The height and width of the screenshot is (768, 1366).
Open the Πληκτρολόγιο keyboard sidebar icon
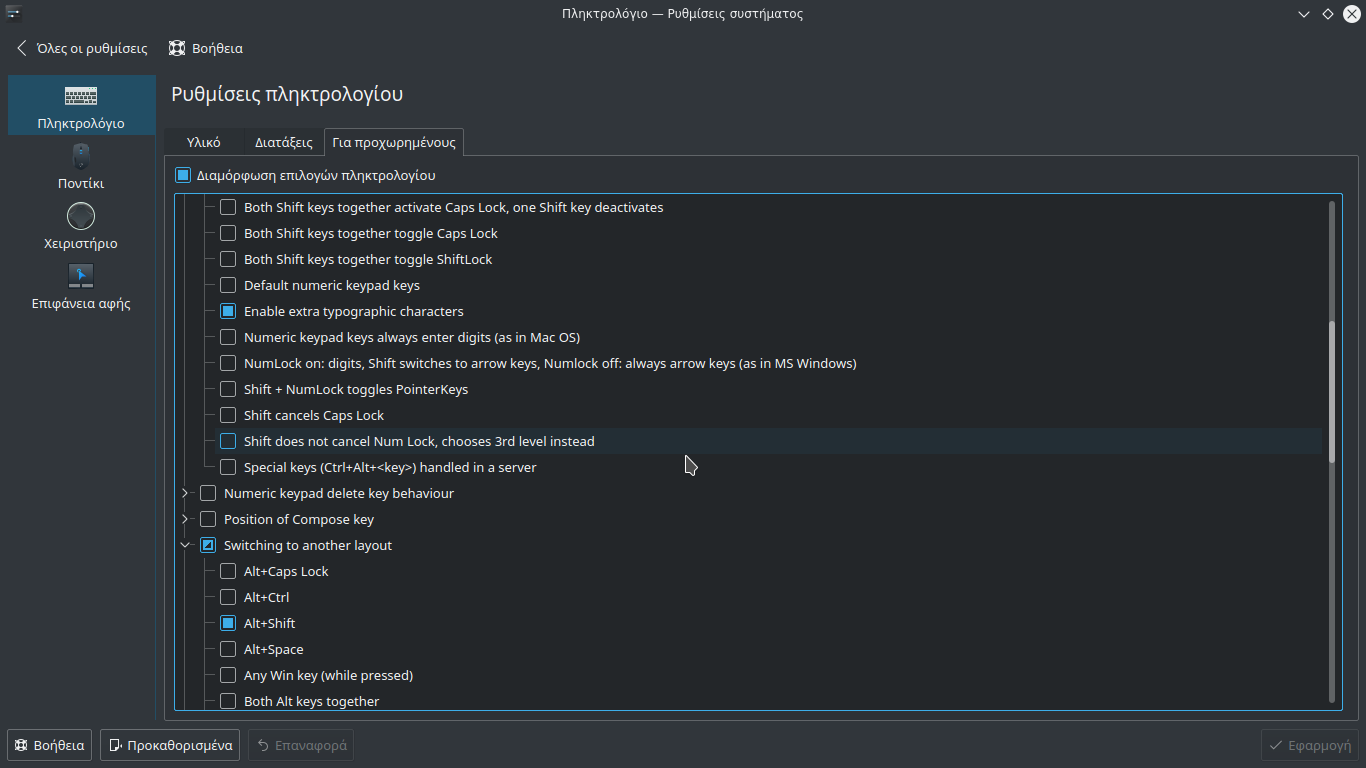(x=81, y=97)
